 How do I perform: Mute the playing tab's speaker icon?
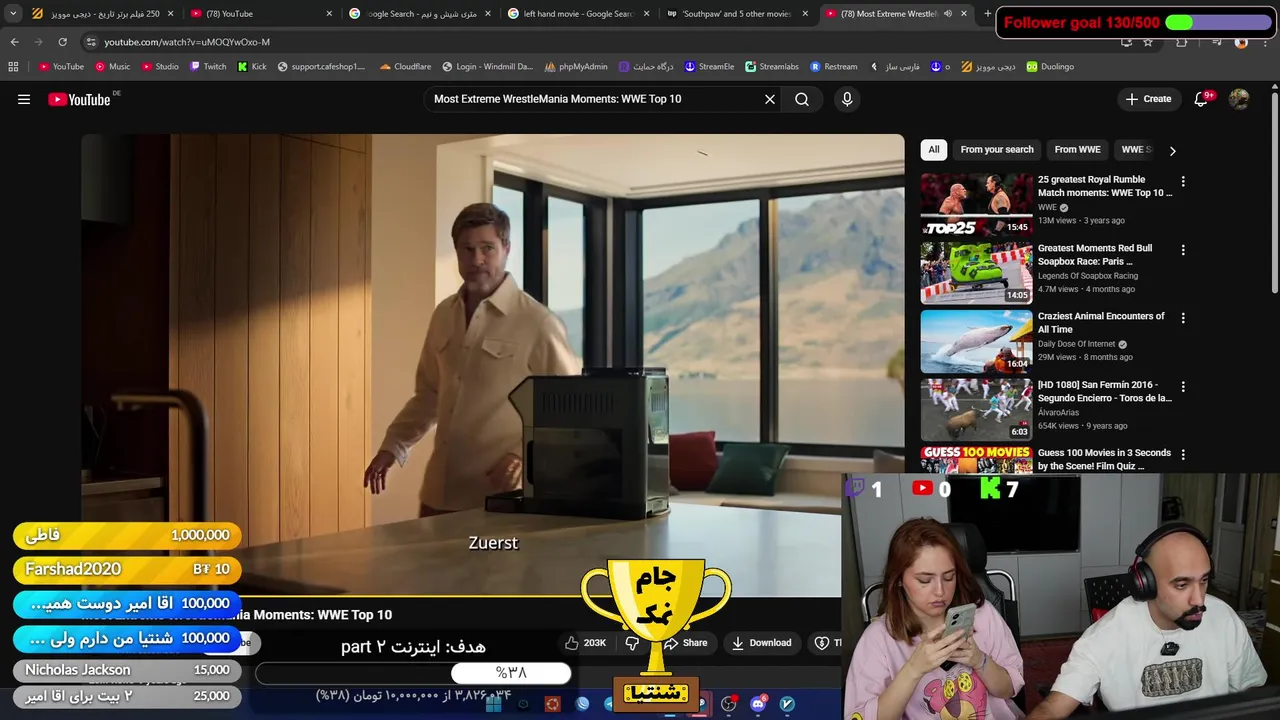click(x=947, y=14)
